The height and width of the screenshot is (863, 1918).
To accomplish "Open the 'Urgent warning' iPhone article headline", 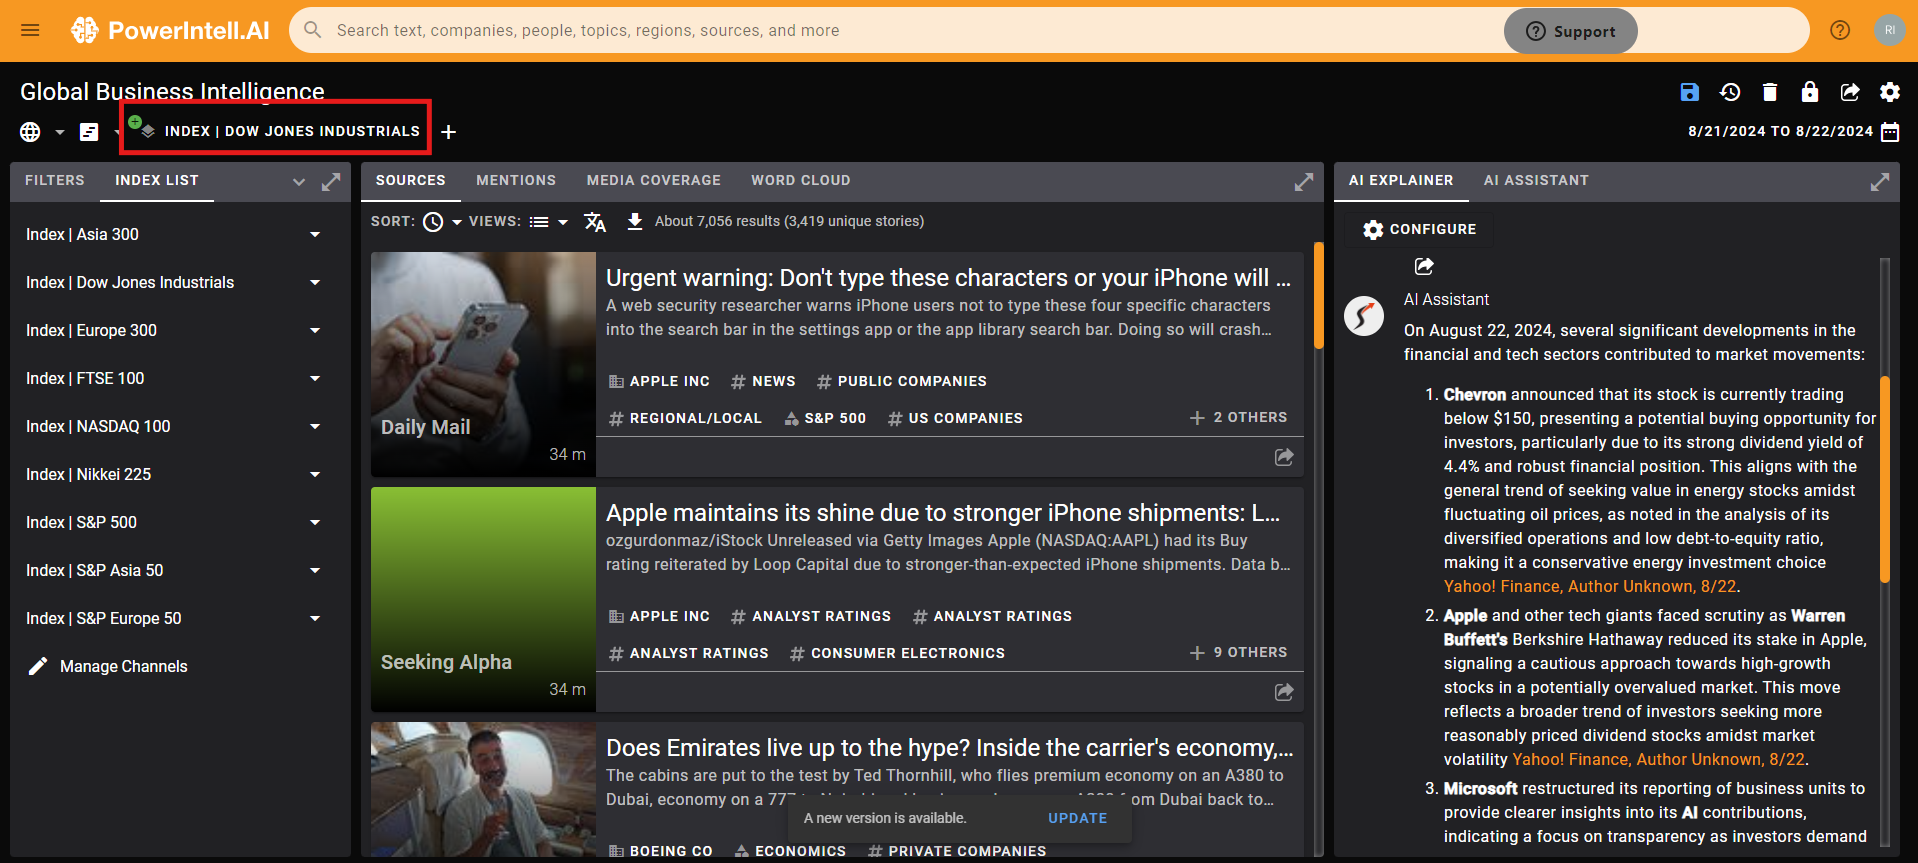I will coord(948,278).
